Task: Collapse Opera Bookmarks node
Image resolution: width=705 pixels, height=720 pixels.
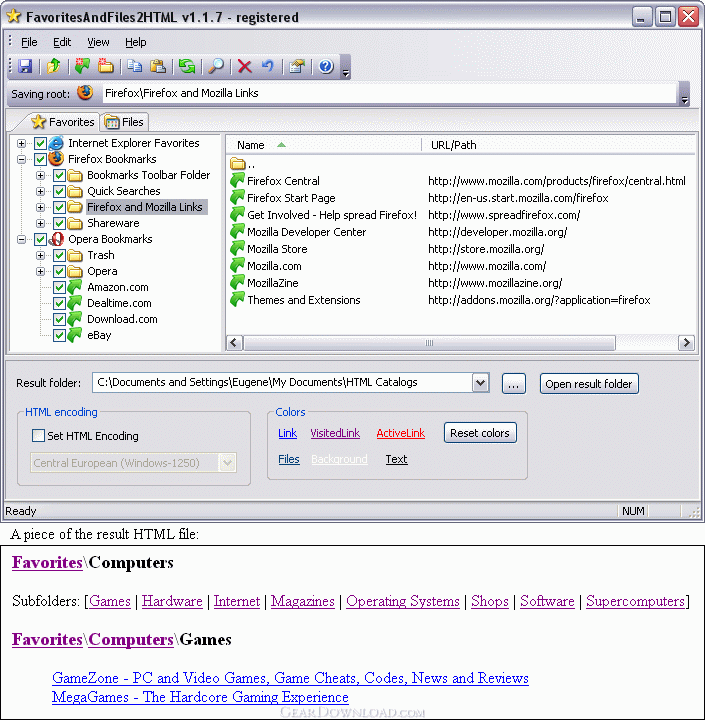Action: click(21, 239)
